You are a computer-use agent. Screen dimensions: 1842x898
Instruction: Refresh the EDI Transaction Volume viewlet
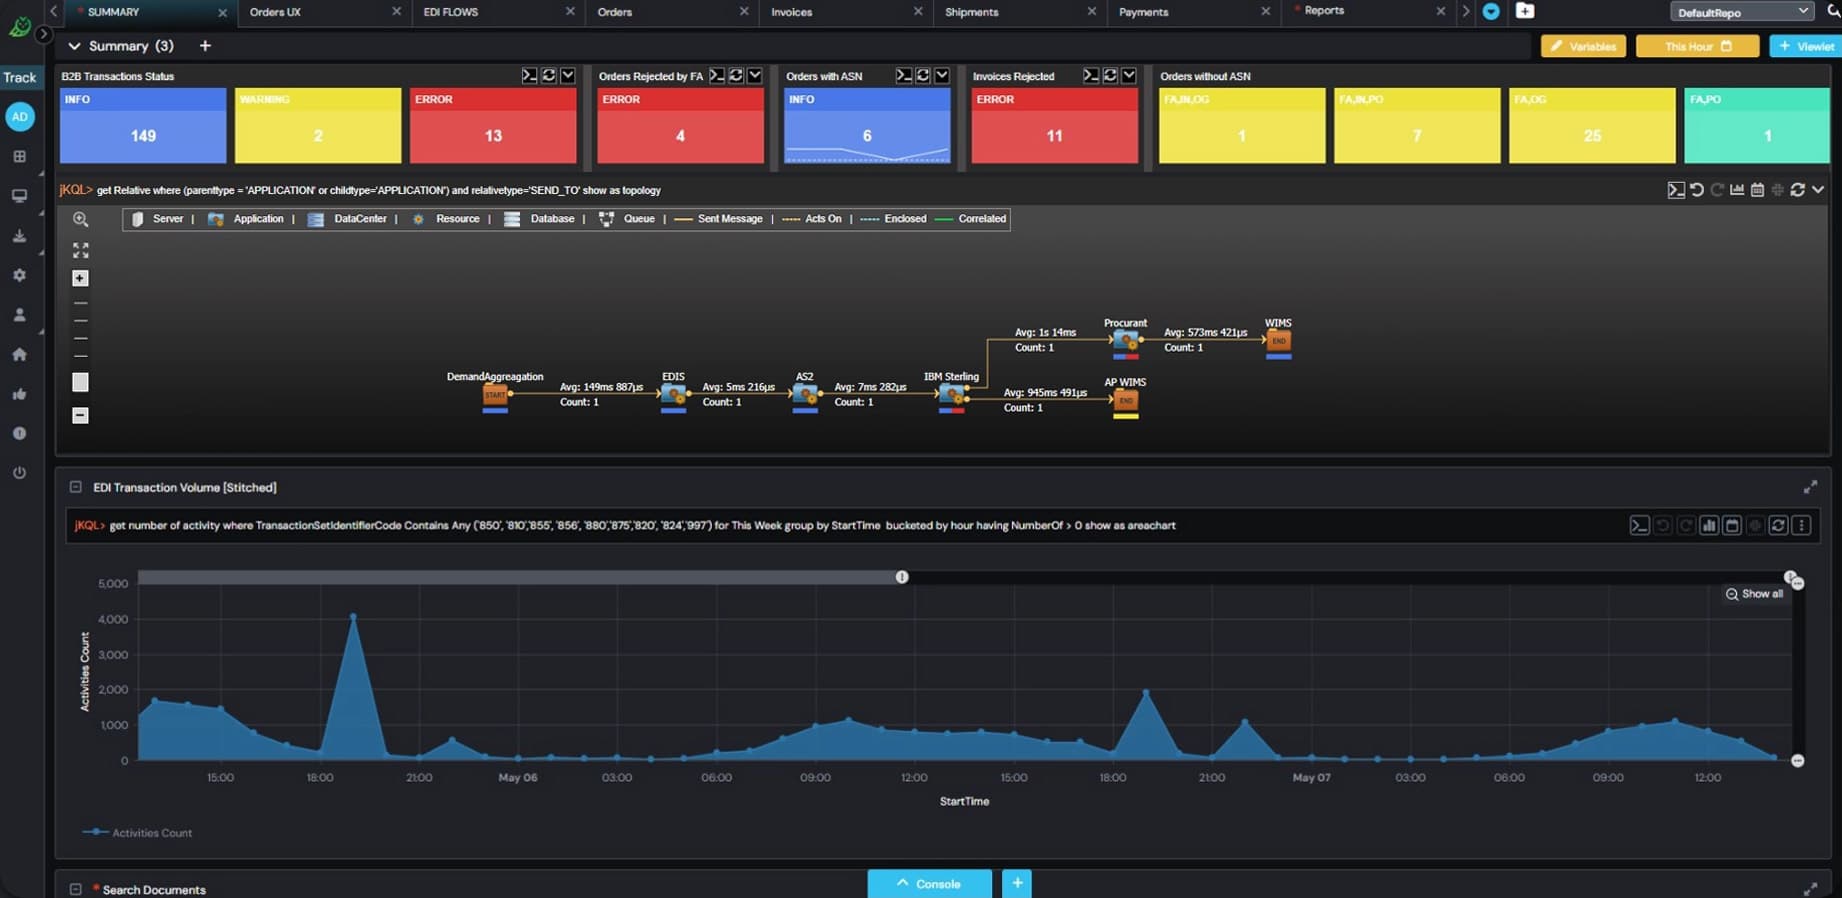point(1778,525)
